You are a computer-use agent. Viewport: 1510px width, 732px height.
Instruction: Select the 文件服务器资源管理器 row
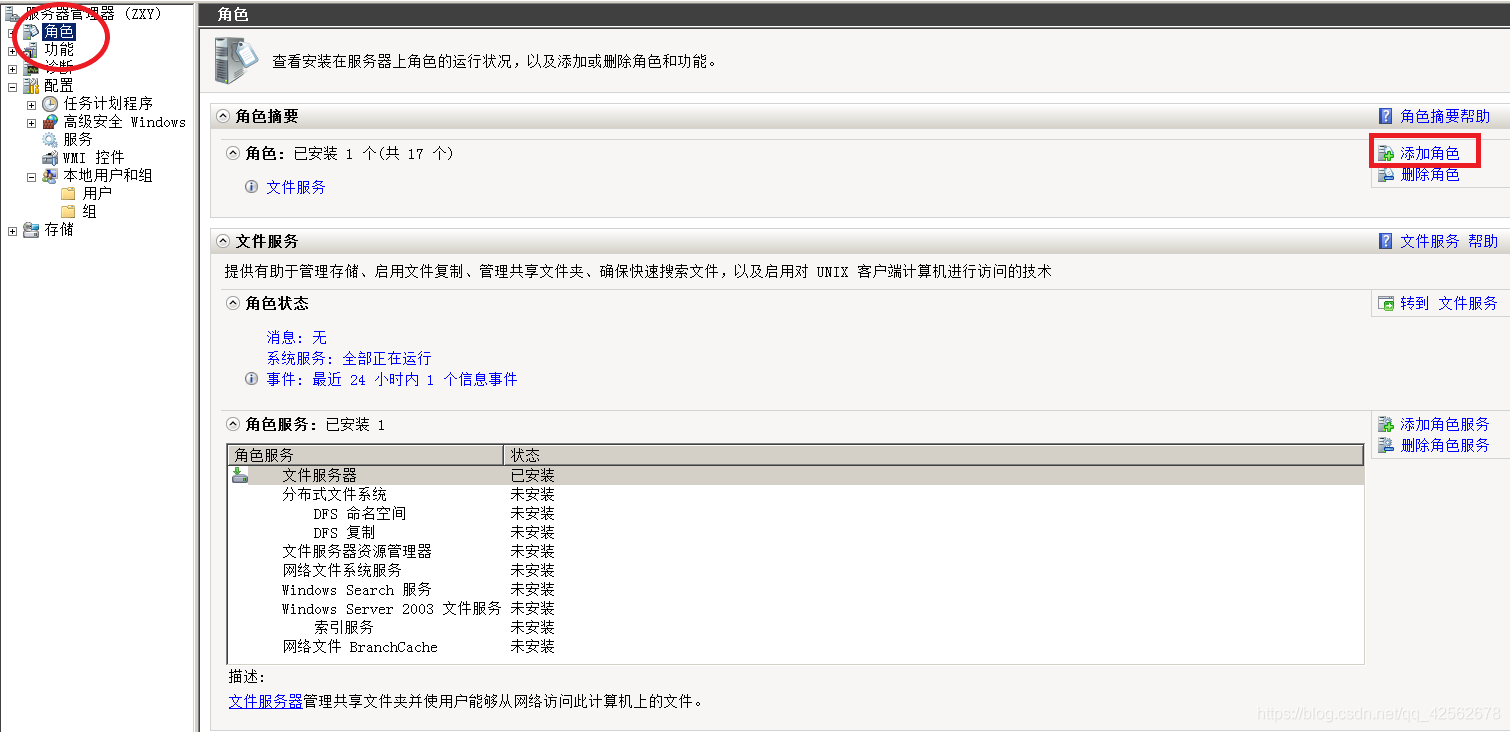[796, 551]
